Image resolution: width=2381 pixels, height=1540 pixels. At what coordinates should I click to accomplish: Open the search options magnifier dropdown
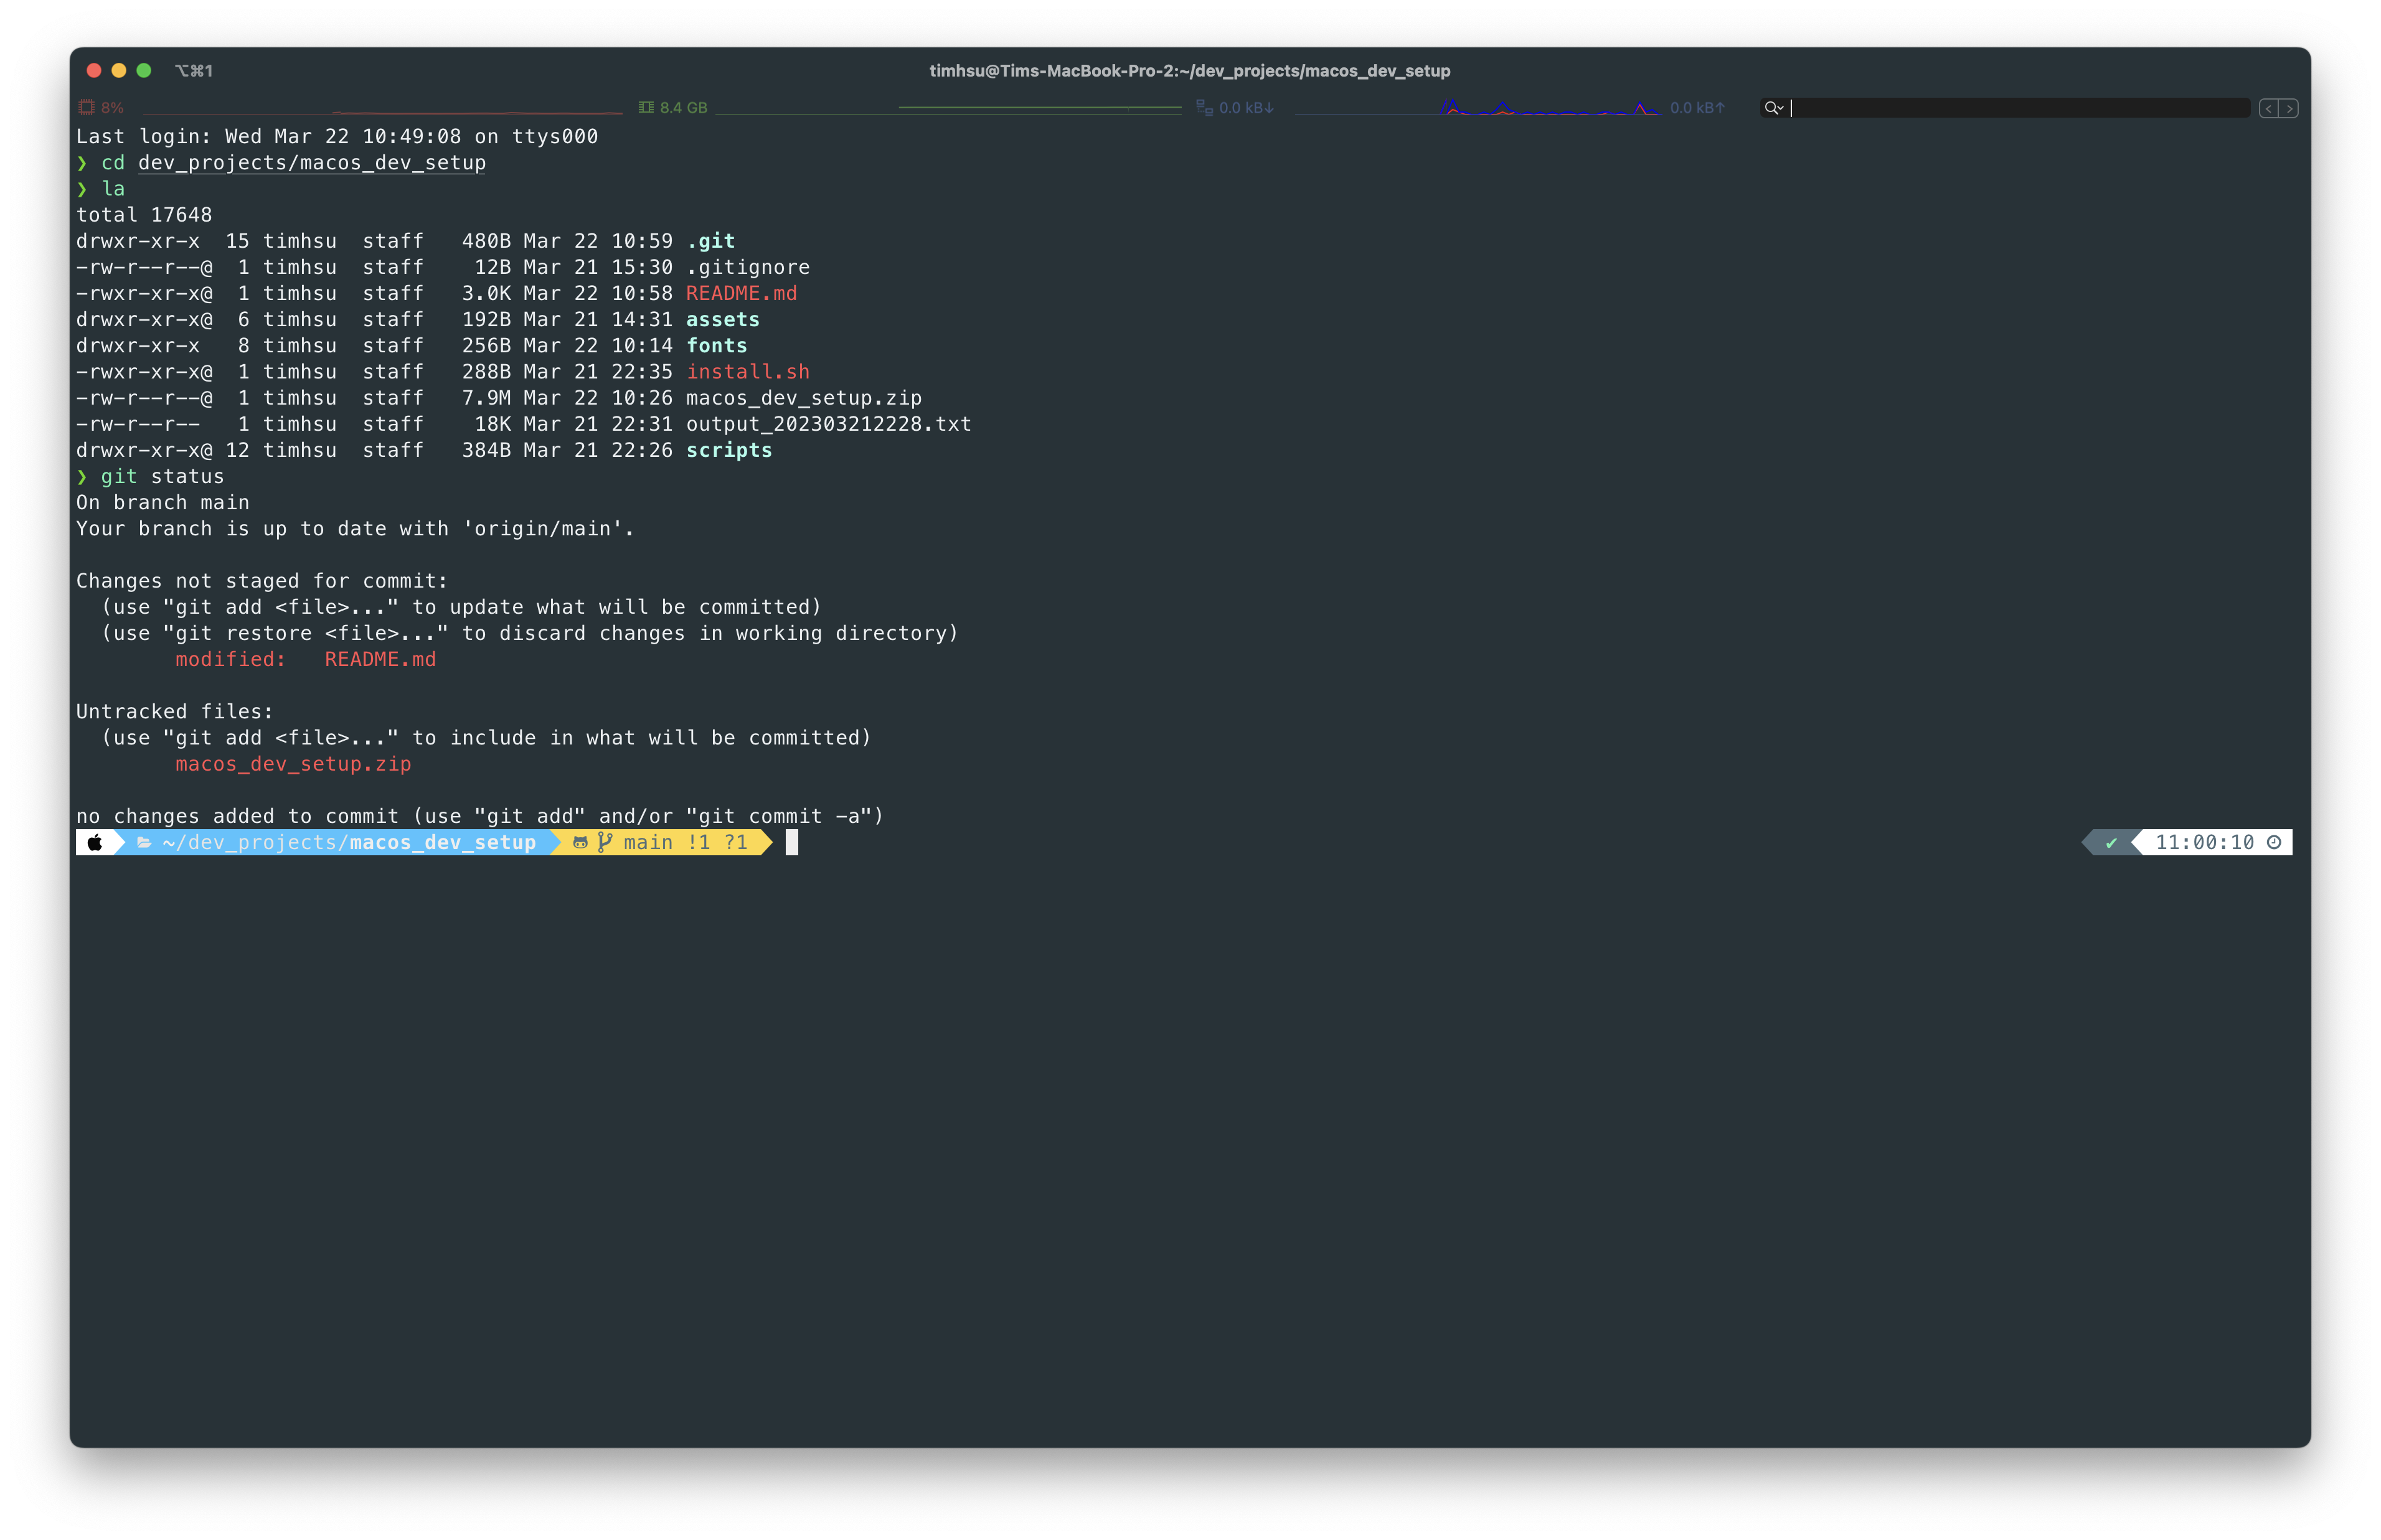pyautogui.click(x=1774, y=108)
